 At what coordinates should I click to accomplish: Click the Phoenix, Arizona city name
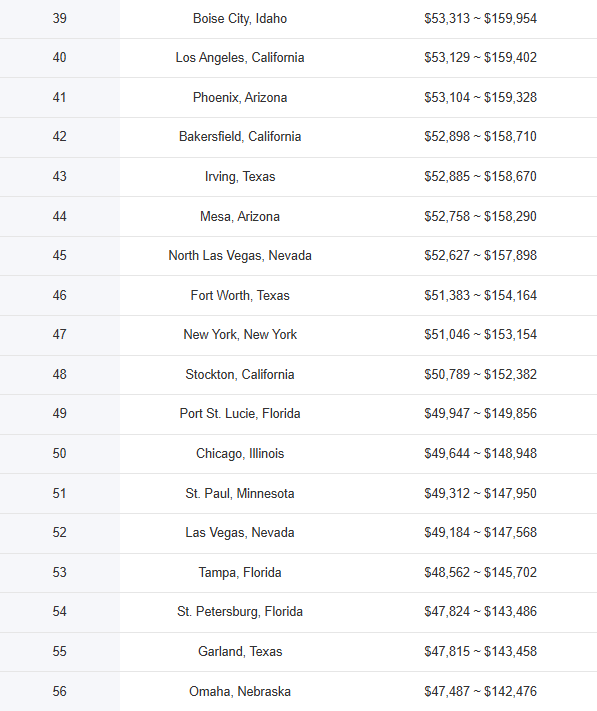[x=240, y=97]
